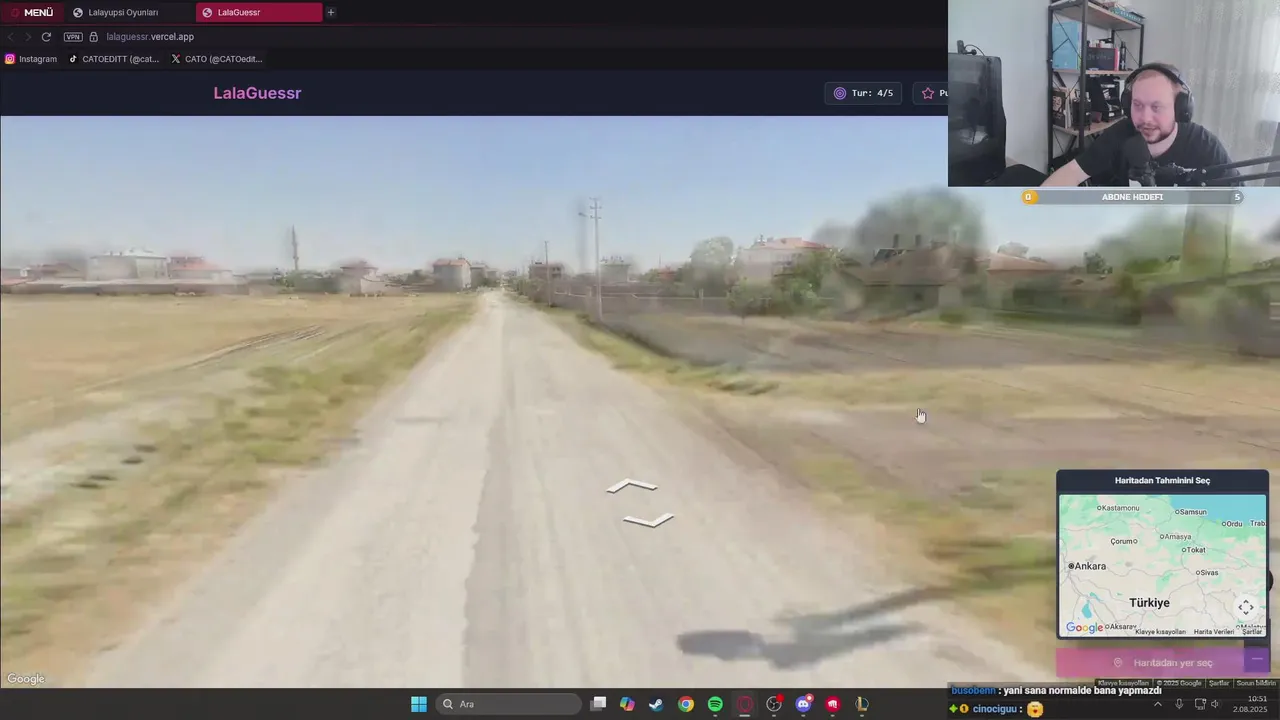Screen dimensions: 1280x720
Task: Click the Kastamonu label on the map
Action: [1118, 508]
